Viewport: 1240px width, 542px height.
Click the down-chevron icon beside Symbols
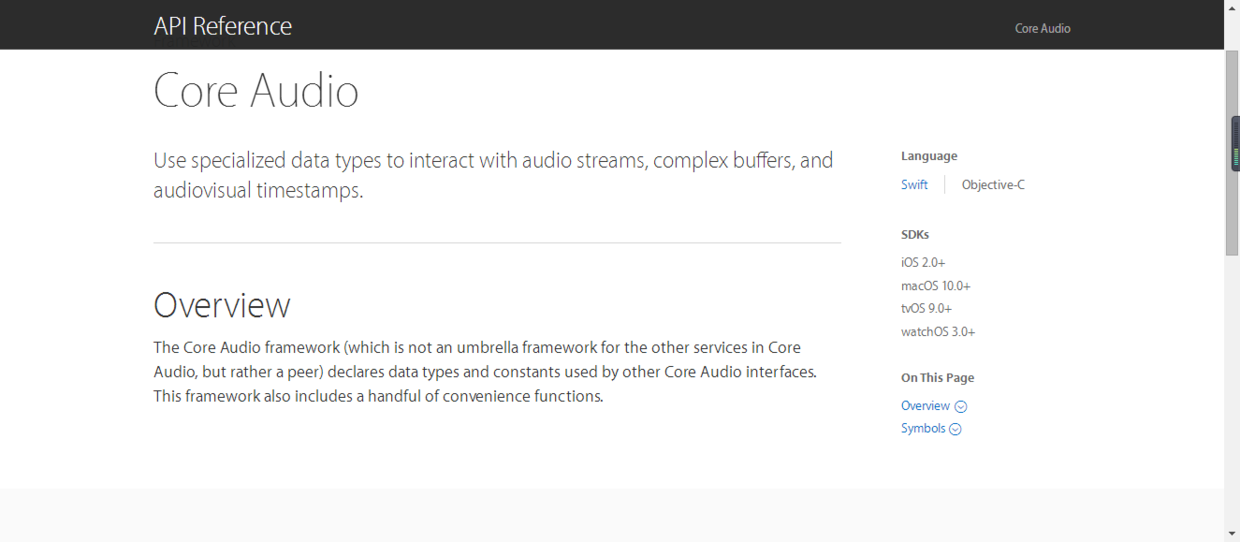click(955, 429)
